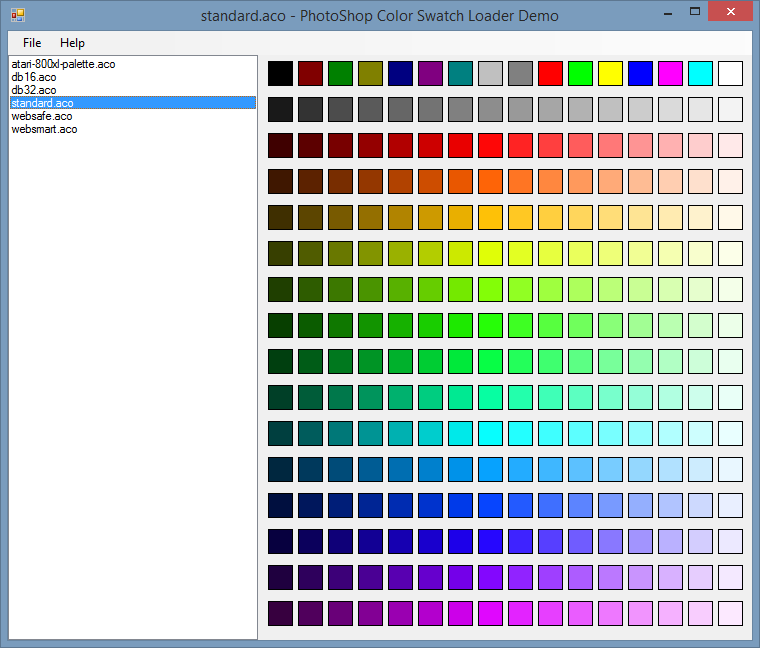Viewport: 760px width, 648px height.
Task: Open the Help menu
Action: [x=72, y=43]
